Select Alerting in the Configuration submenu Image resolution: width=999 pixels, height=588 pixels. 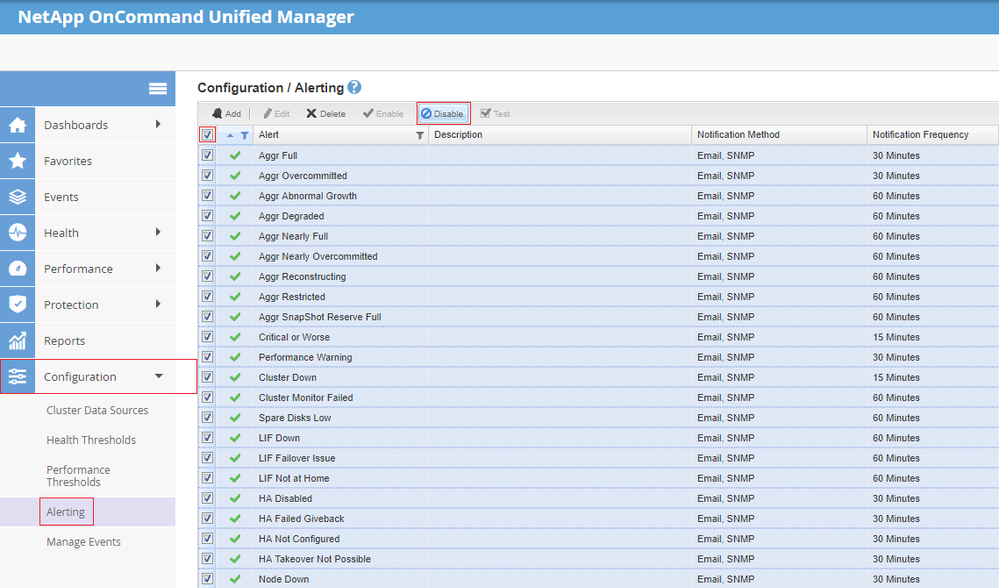tap(66, 512)
